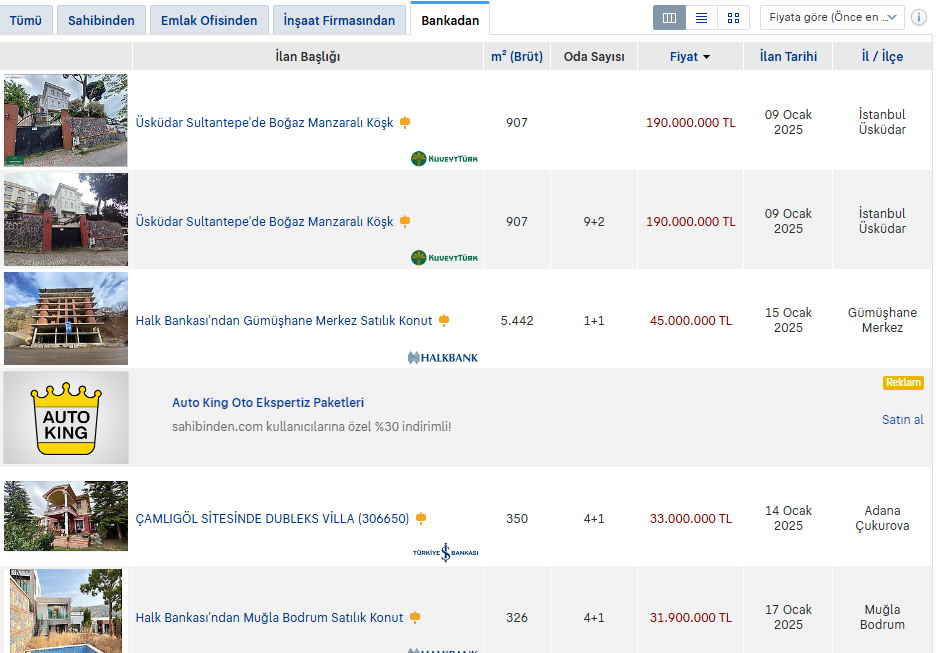Open the ÇAMLIGÖL villa photo thumbnail
This screenshot has width=938, height=653.
(x=66, y=516)
